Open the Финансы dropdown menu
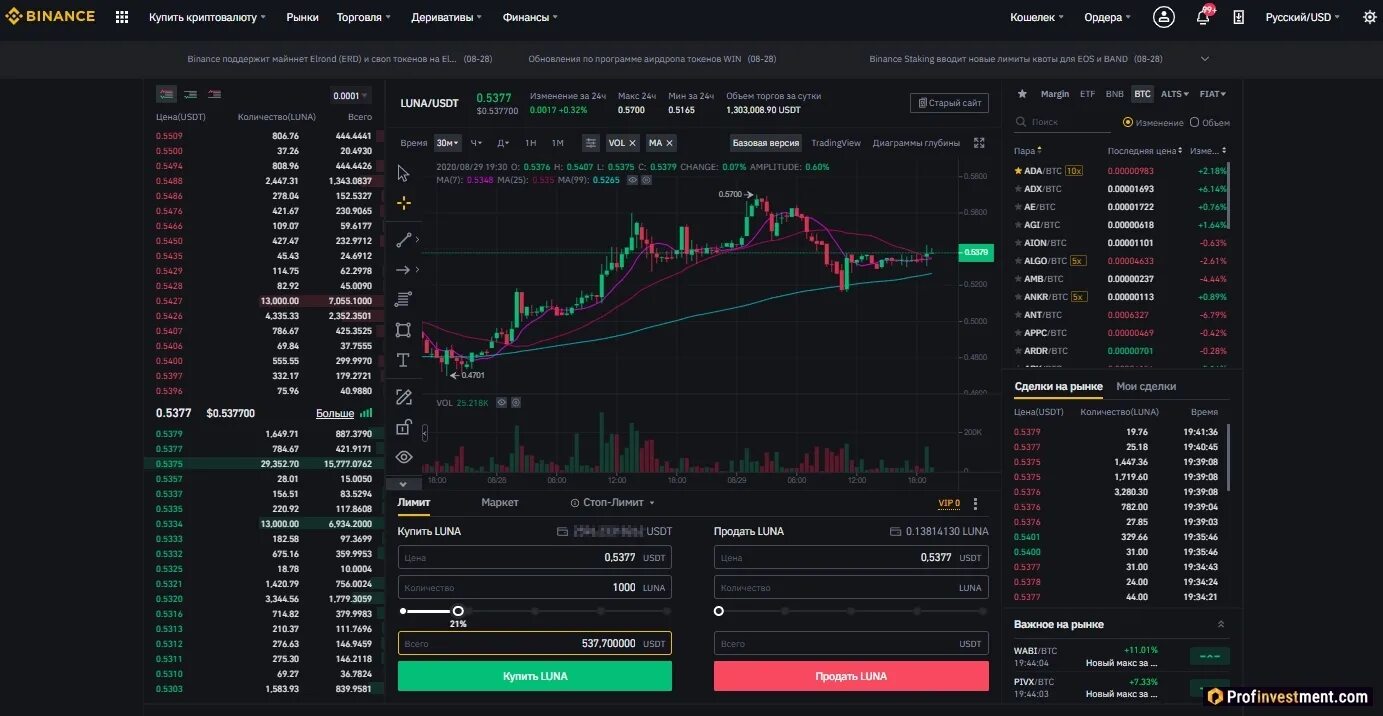 [x=530, y=17]
